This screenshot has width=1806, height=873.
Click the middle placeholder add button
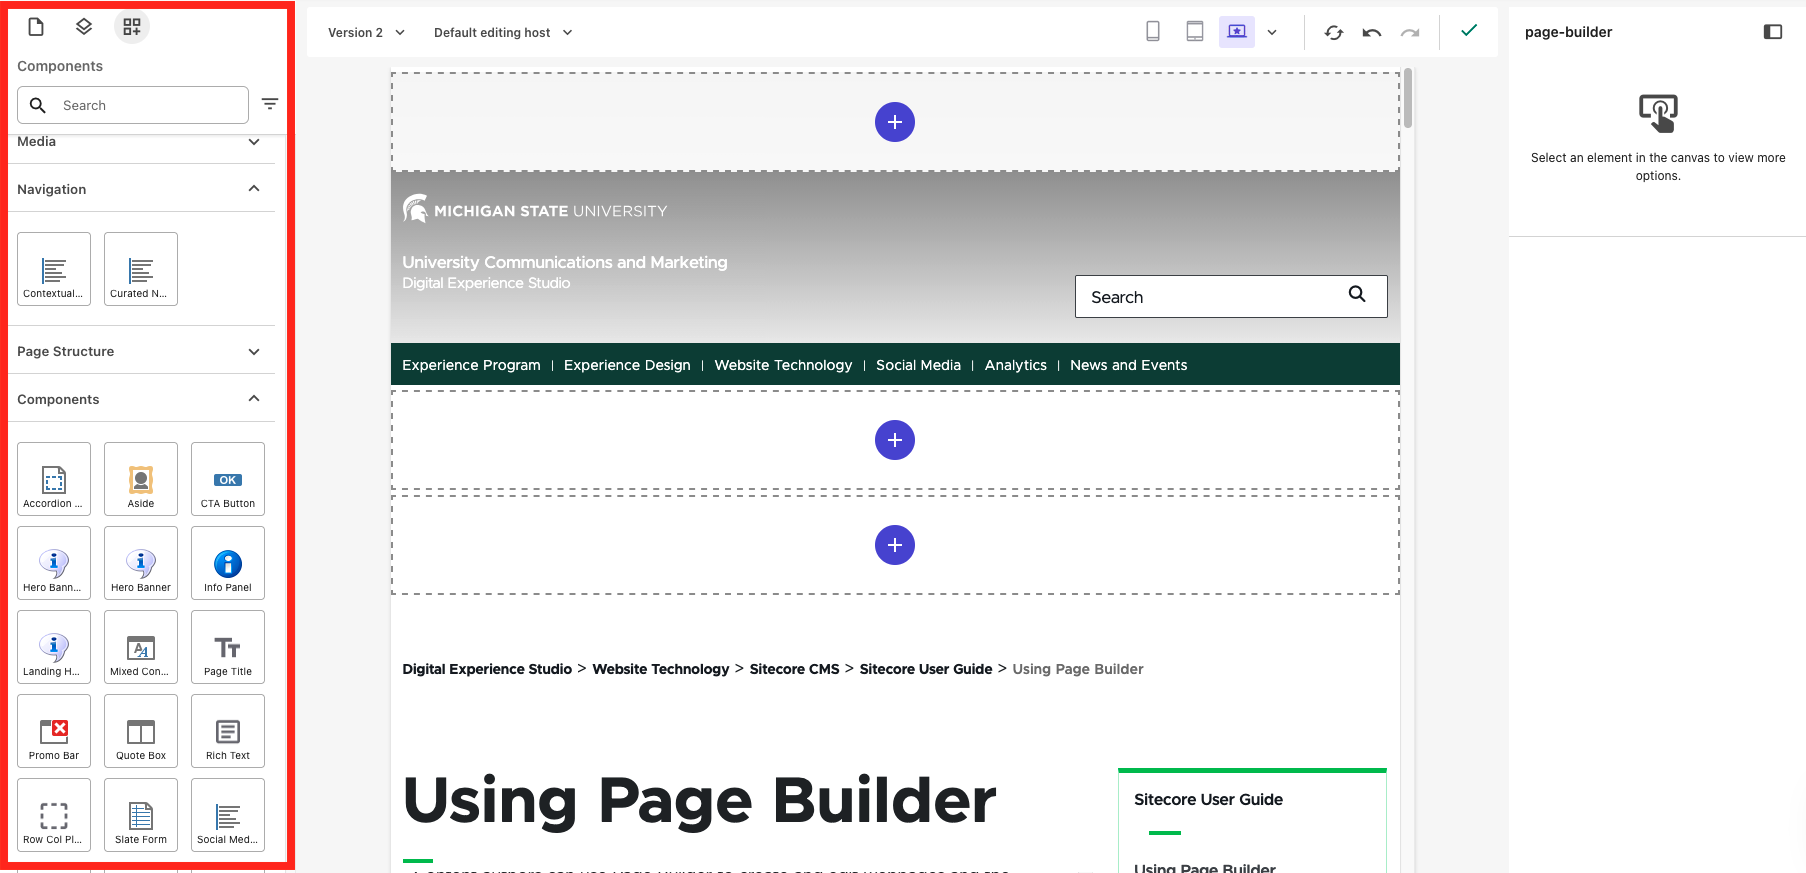[895, 440]
